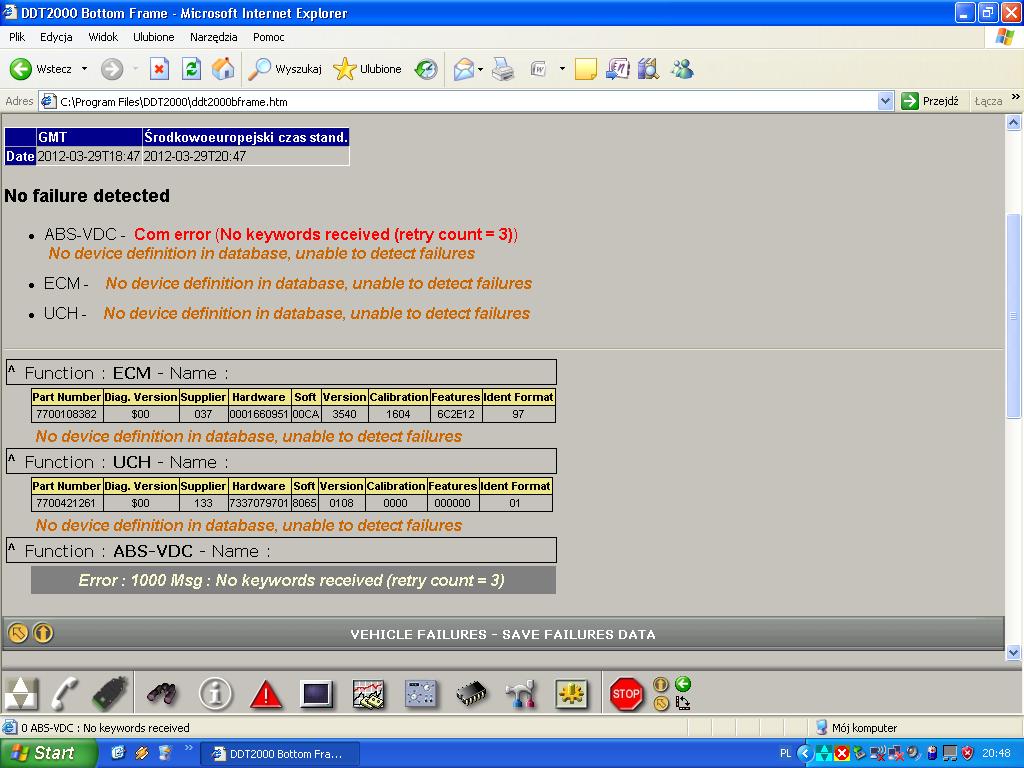Click the green diagnostic interface plug icon

click(110, 693)
